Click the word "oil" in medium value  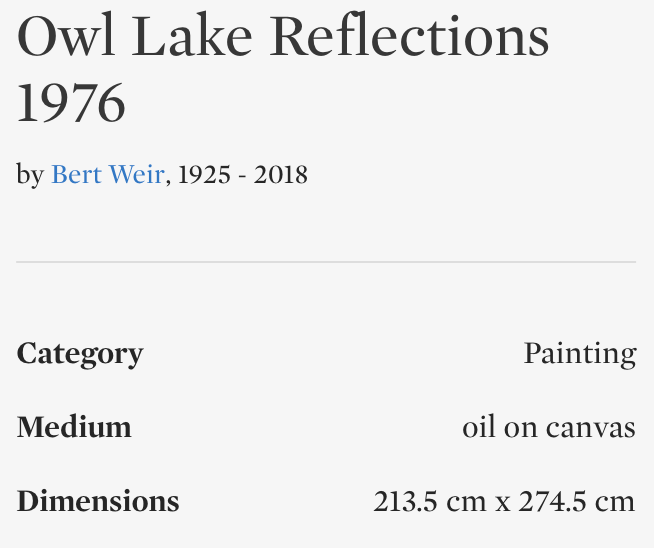pyautogui.click(x=478, y=428)
